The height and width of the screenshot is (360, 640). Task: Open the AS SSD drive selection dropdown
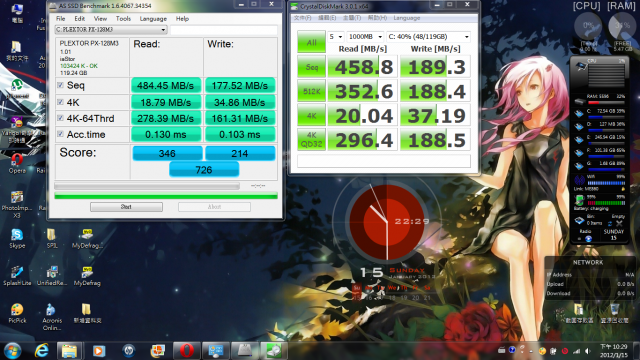111,29
